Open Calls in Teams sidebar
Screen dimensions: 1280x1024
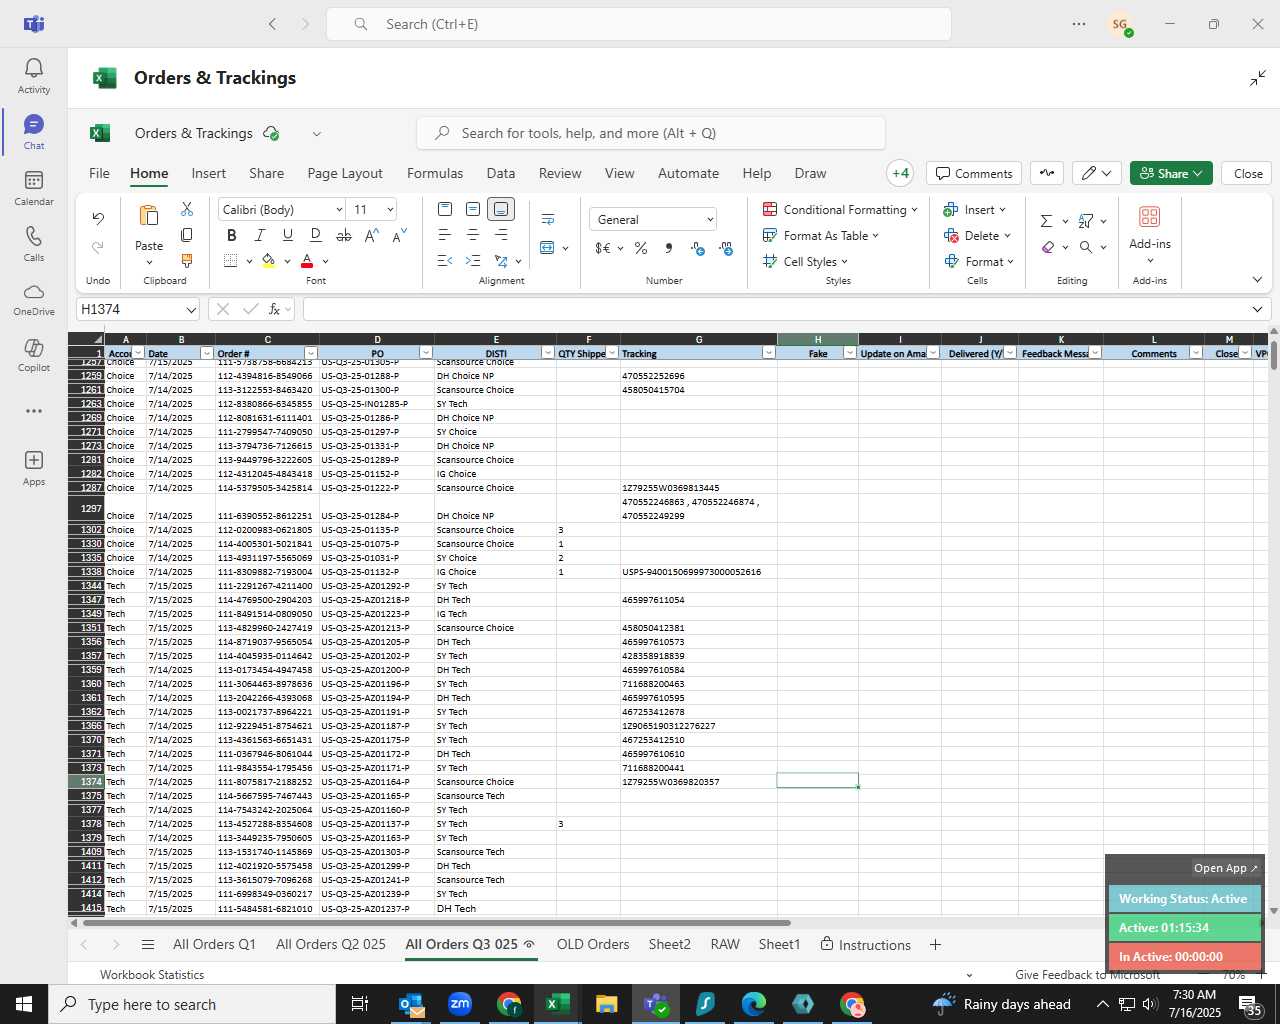pos(34,243)
